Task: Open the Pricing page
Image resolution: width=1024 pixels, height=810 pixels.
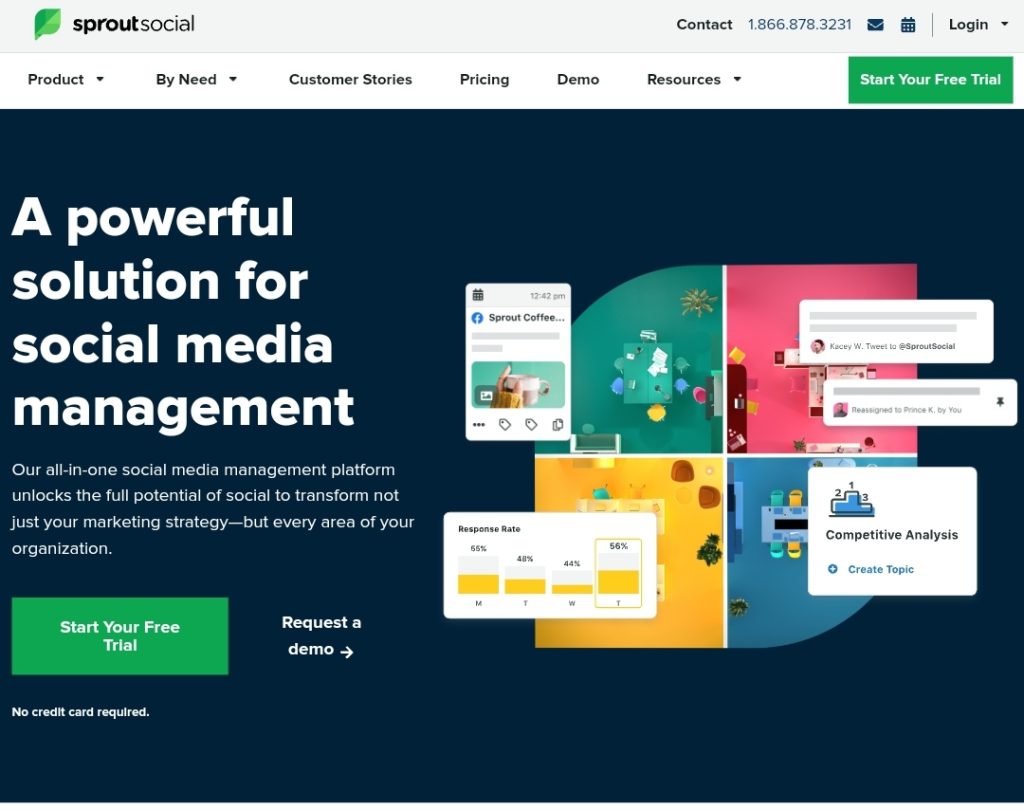Action: click(x=484, y=79)
